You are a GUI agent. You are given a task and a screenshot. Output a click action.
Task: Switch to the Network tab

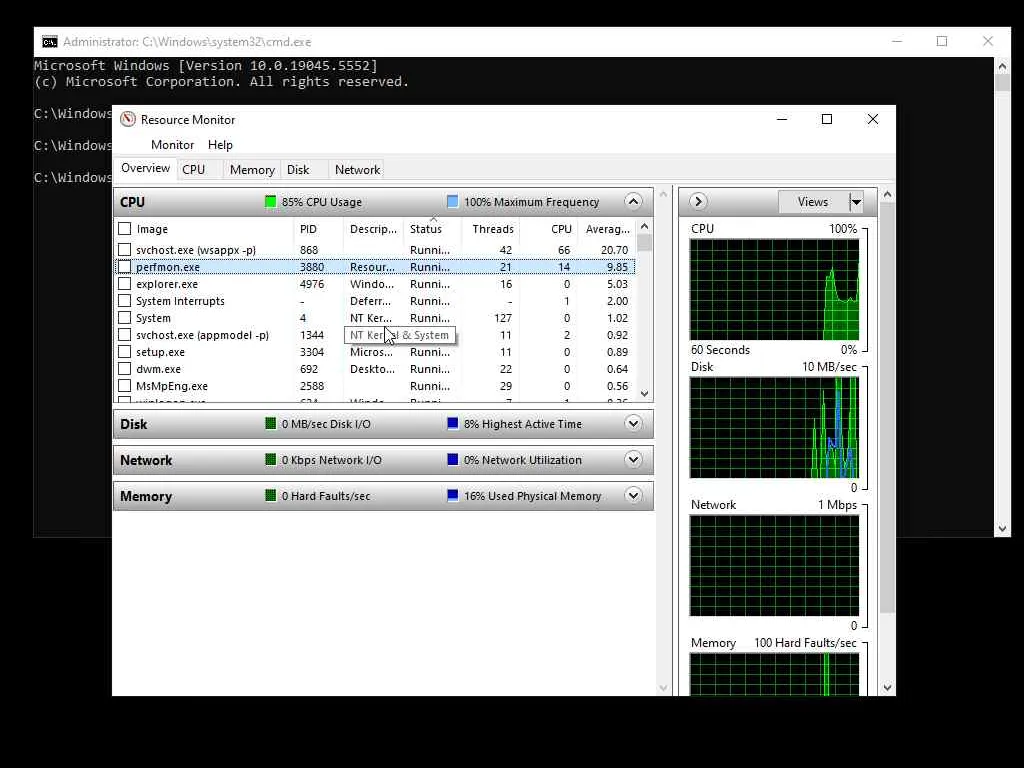click(x=357, y=170)
